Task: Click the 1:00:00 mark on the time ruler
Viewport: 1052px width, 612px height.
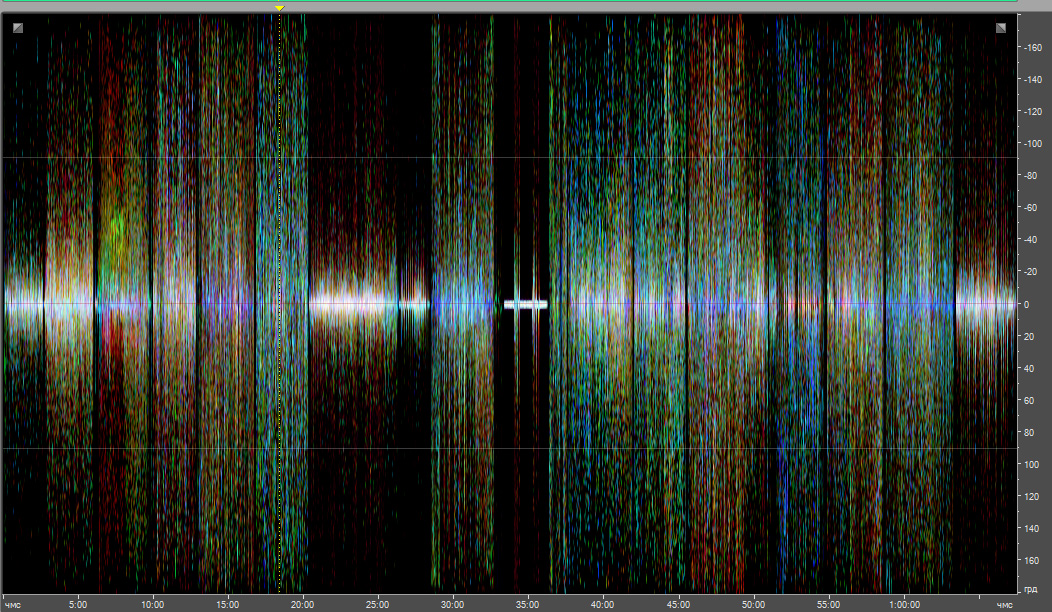Action: [x=903, y=604]
